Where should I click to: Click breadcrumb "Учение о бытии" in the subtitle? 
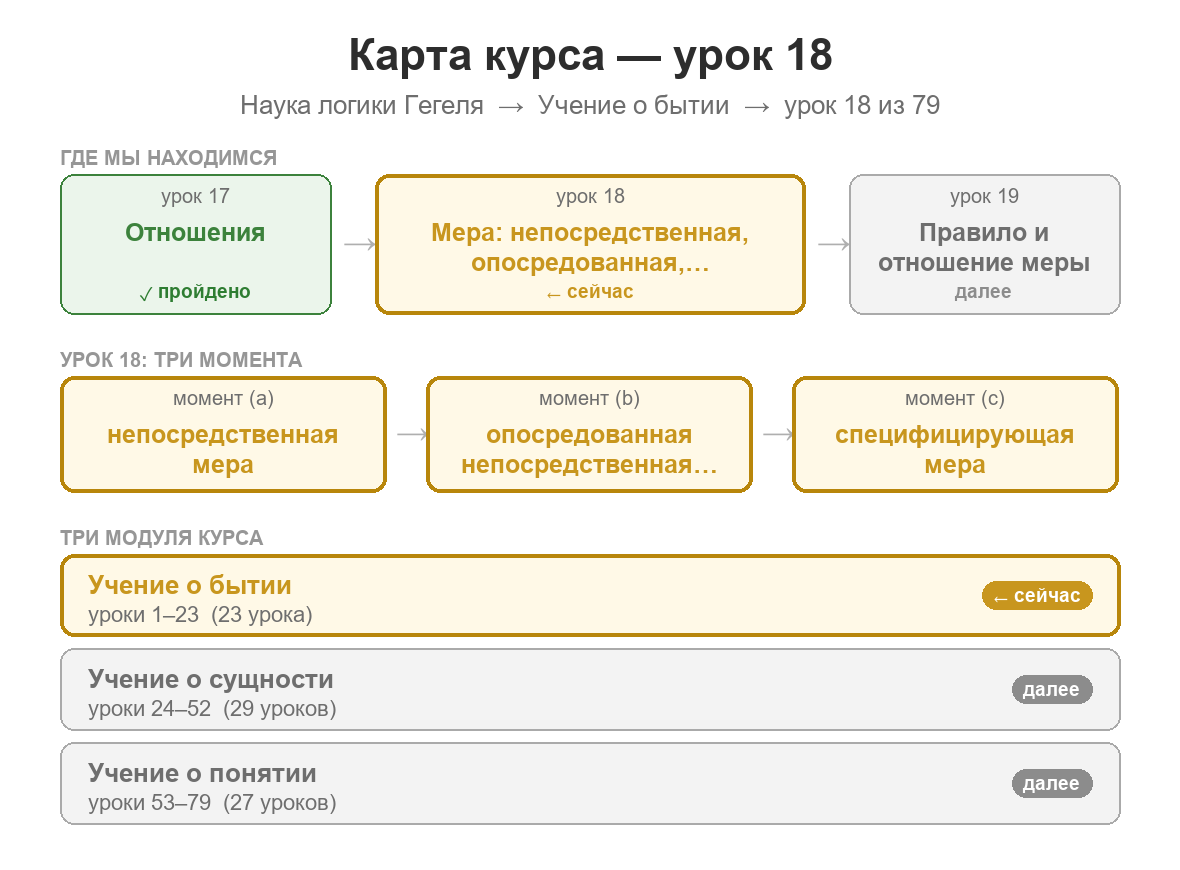click(x=634, y=105)
